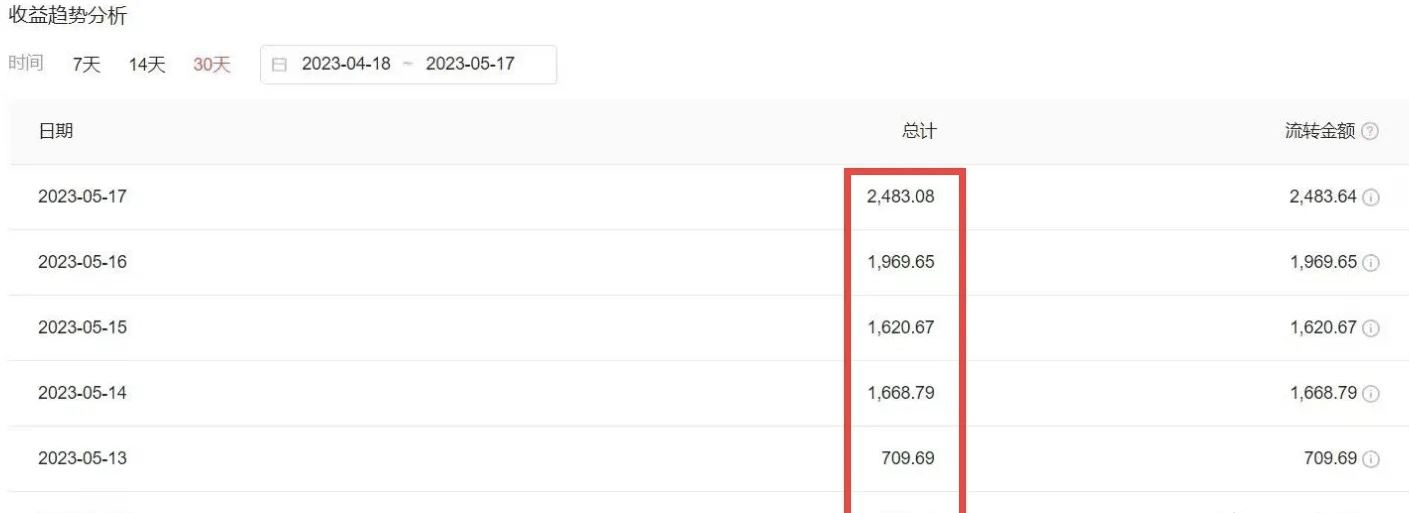This screenshot has height=513, width=1409.
Task: Click info icon beside 1,620.67 circulation amount
Action: 1371,329
